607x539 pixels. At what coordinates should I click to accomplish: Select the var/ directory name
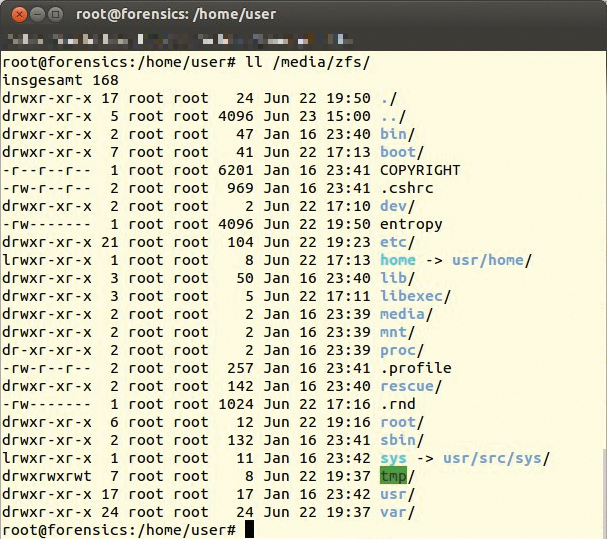(397, 512)
